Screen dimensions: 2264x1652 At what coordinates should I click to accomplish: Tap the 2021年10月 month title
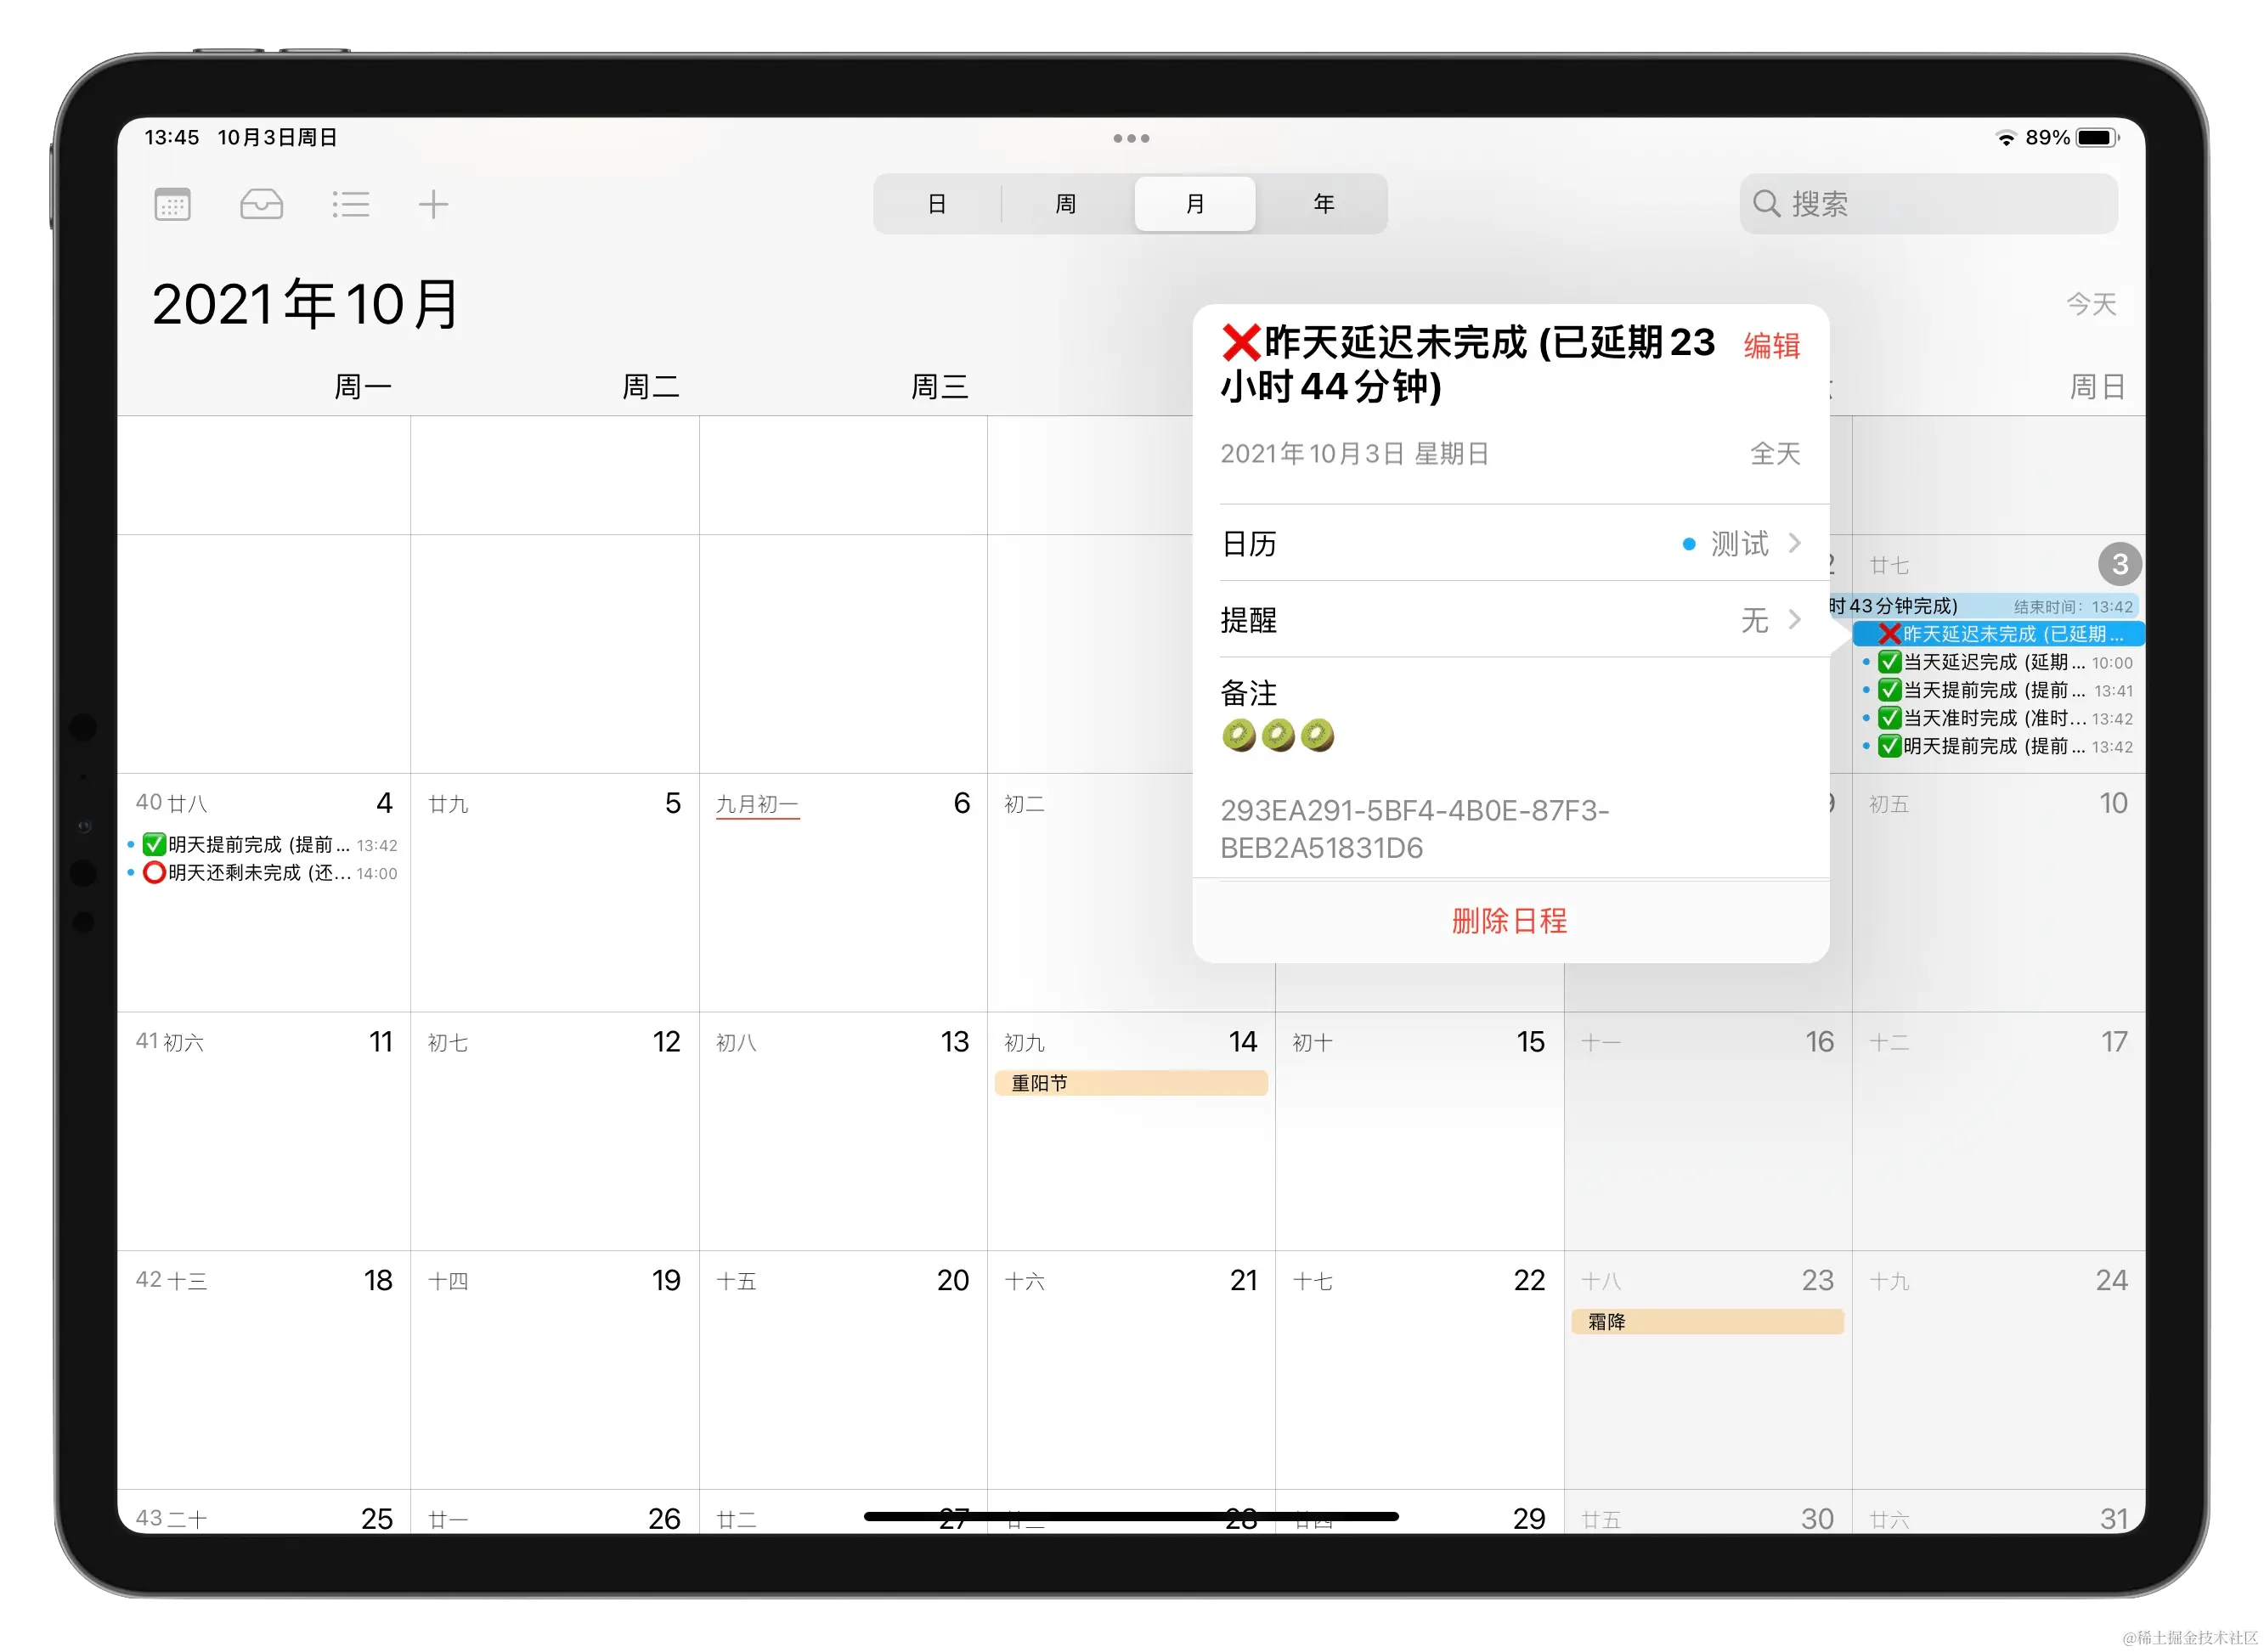click(x=305, y=304)
